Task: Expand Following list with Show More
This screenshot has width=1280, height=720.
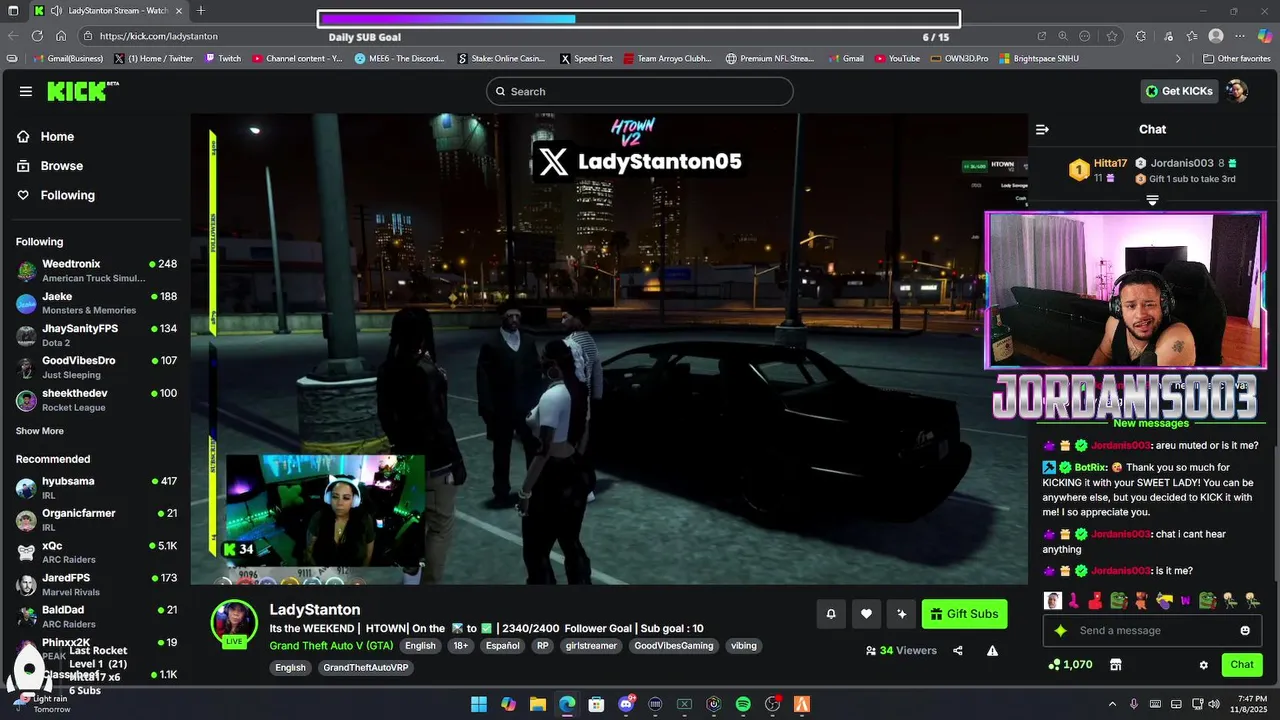Action: click(x=39, y=431)
